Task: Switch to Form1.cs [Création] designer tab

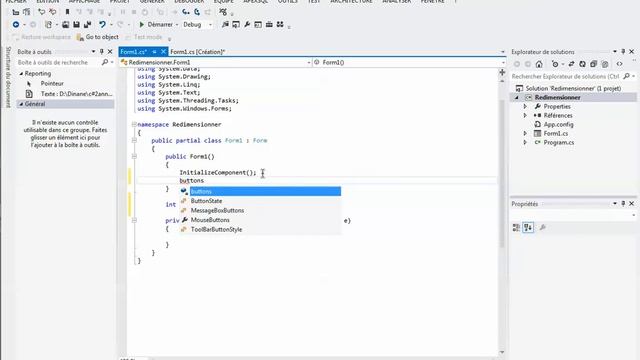Action: 198,52
